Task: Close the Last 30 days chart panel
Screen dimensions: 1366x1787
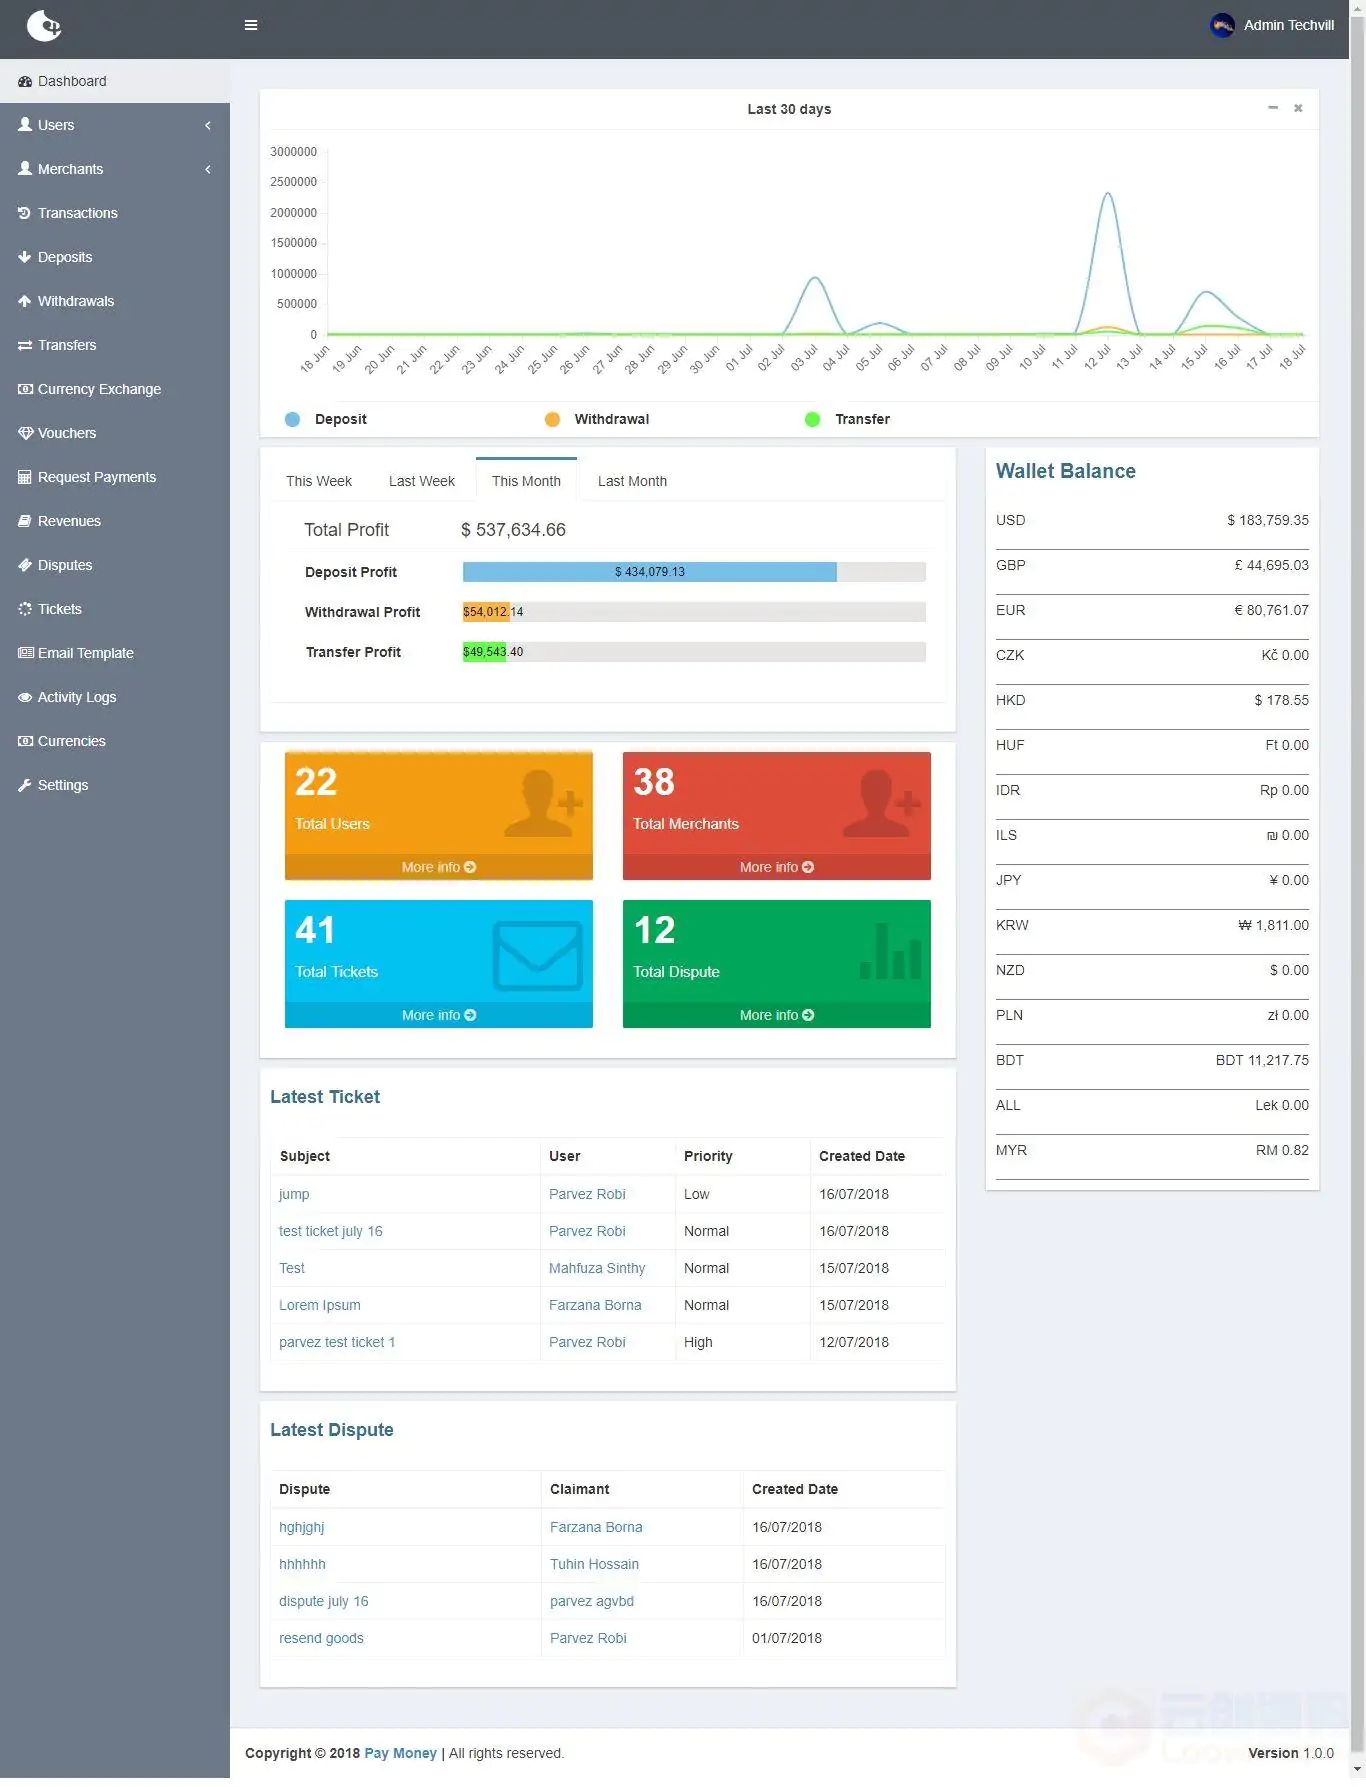Action: pyautogui.click(x=1298, y=108)
